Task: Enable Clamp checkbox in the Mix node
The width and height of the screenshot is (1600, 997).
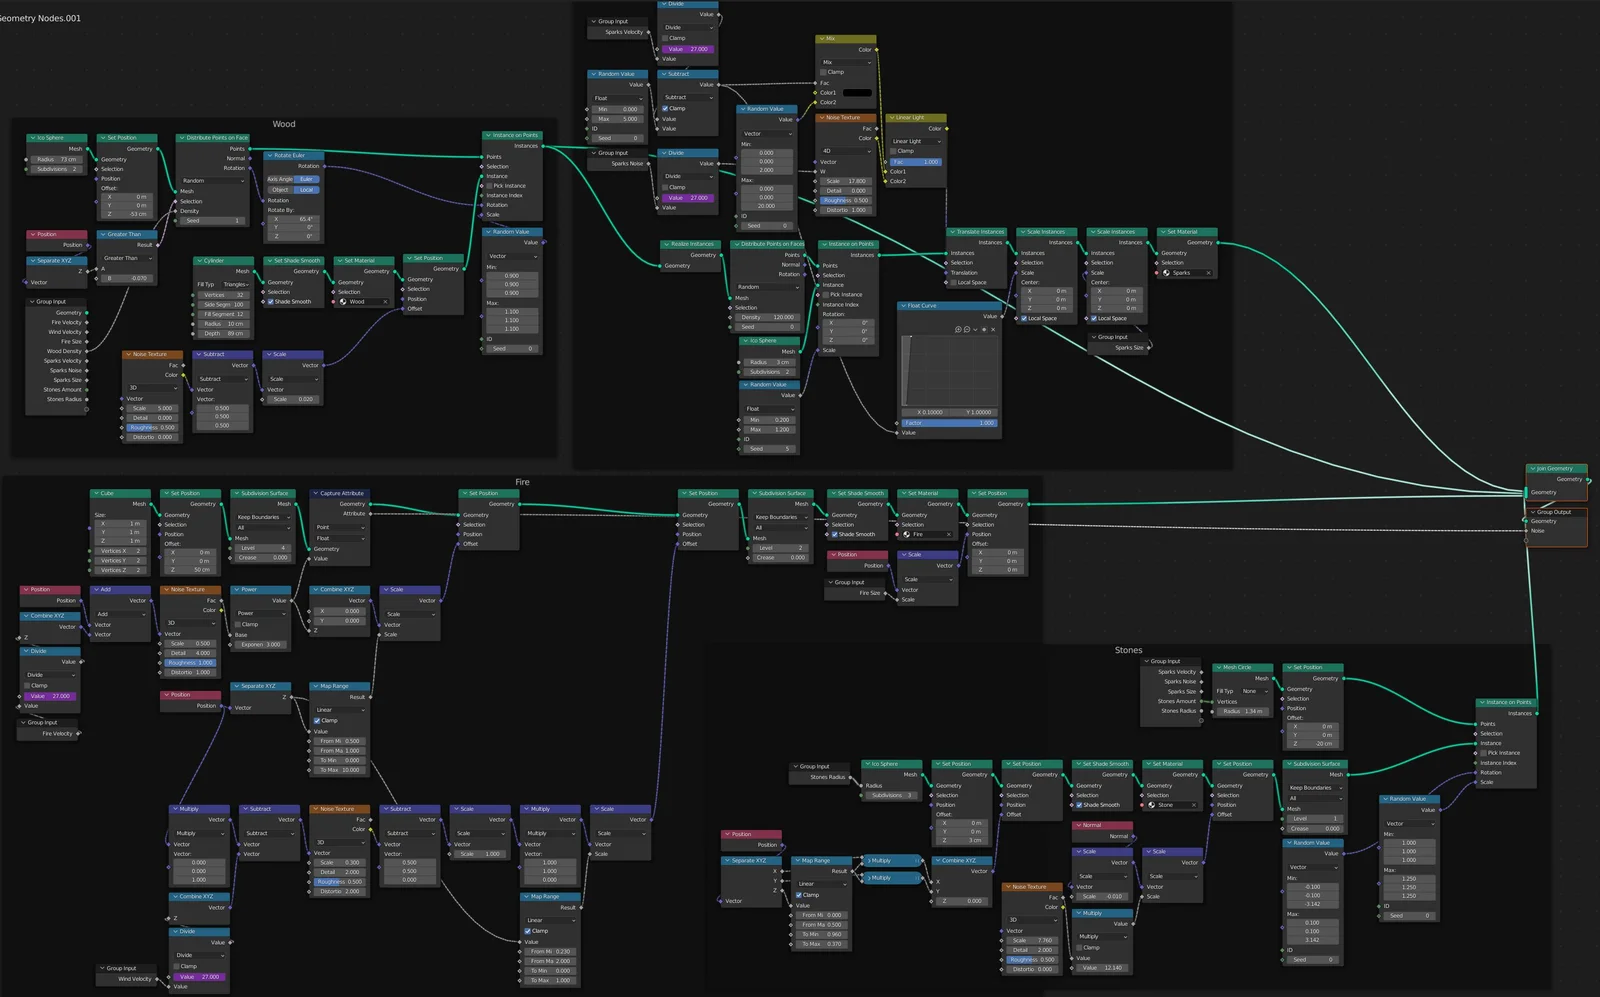Action: (824, 72)
